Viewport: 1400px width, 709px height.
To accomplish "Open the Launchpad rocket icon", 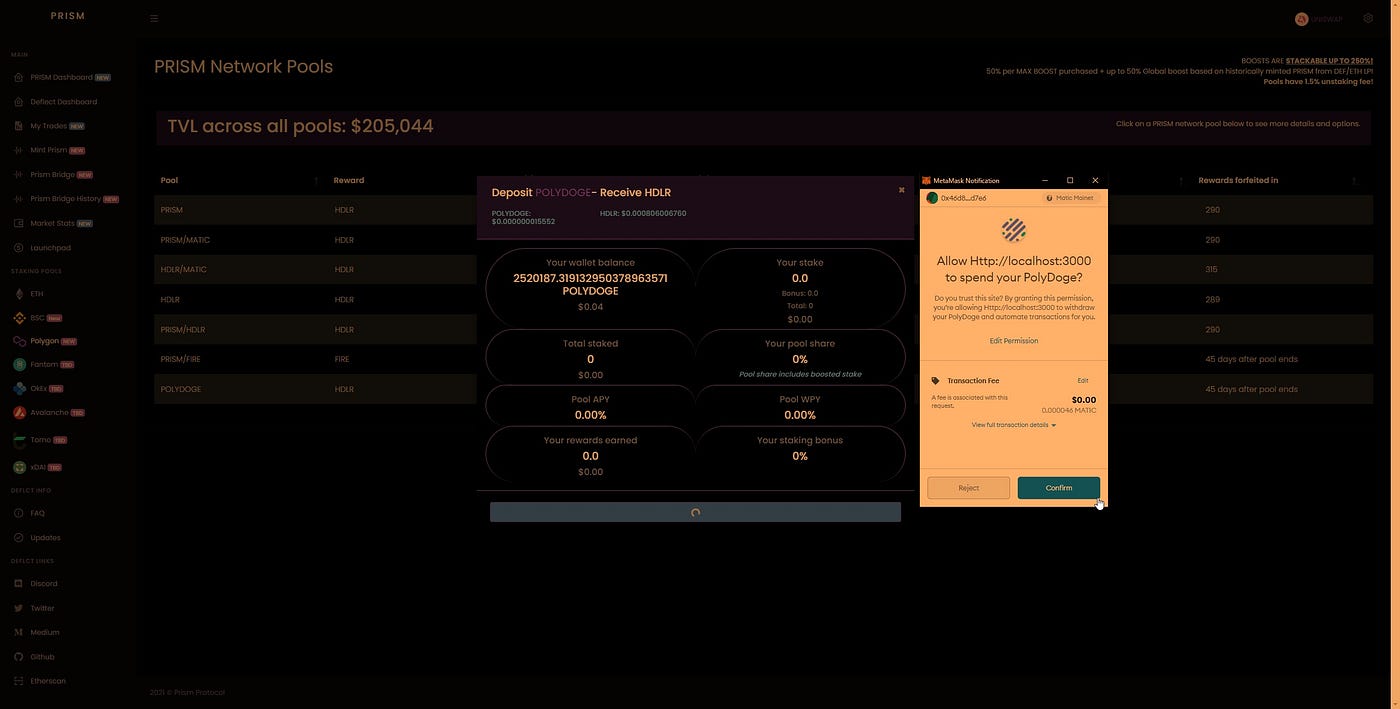I will [19, 248].
